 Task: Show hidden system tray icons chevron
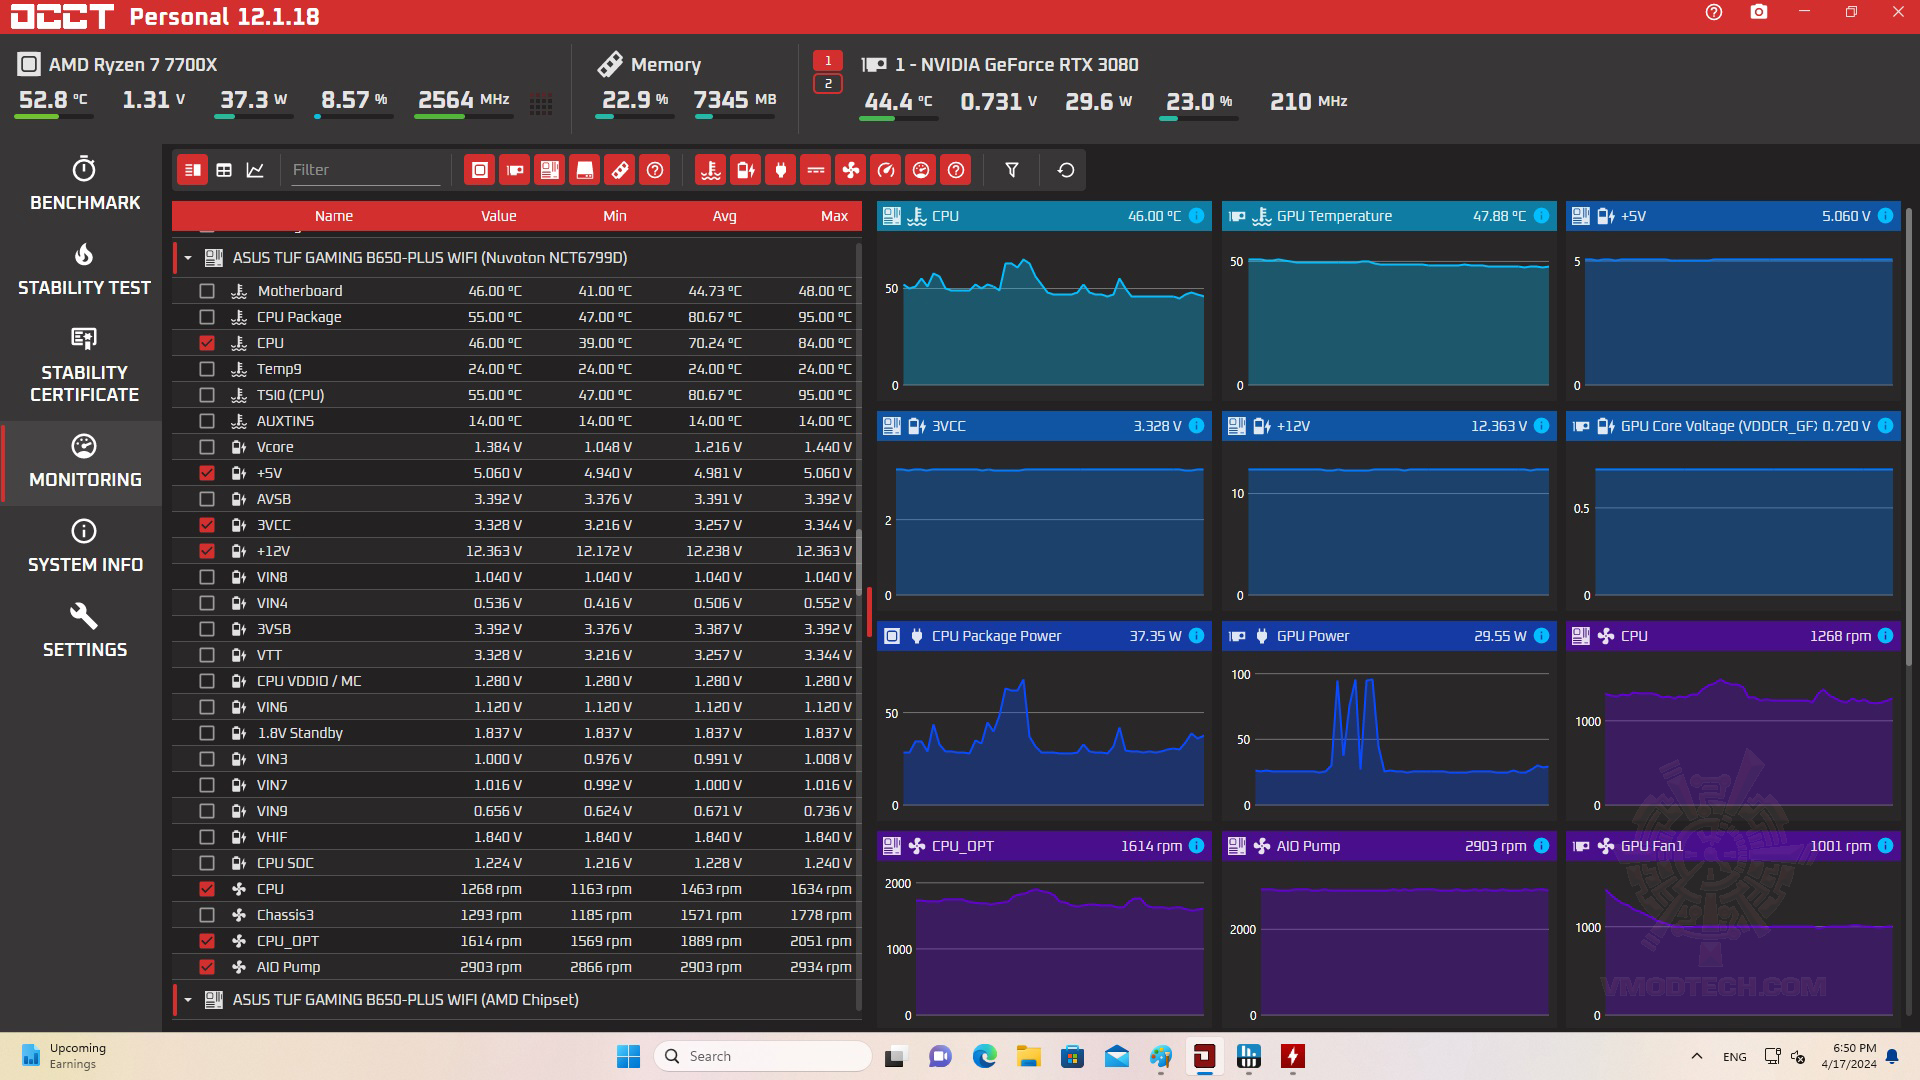pos(1696,1056)
